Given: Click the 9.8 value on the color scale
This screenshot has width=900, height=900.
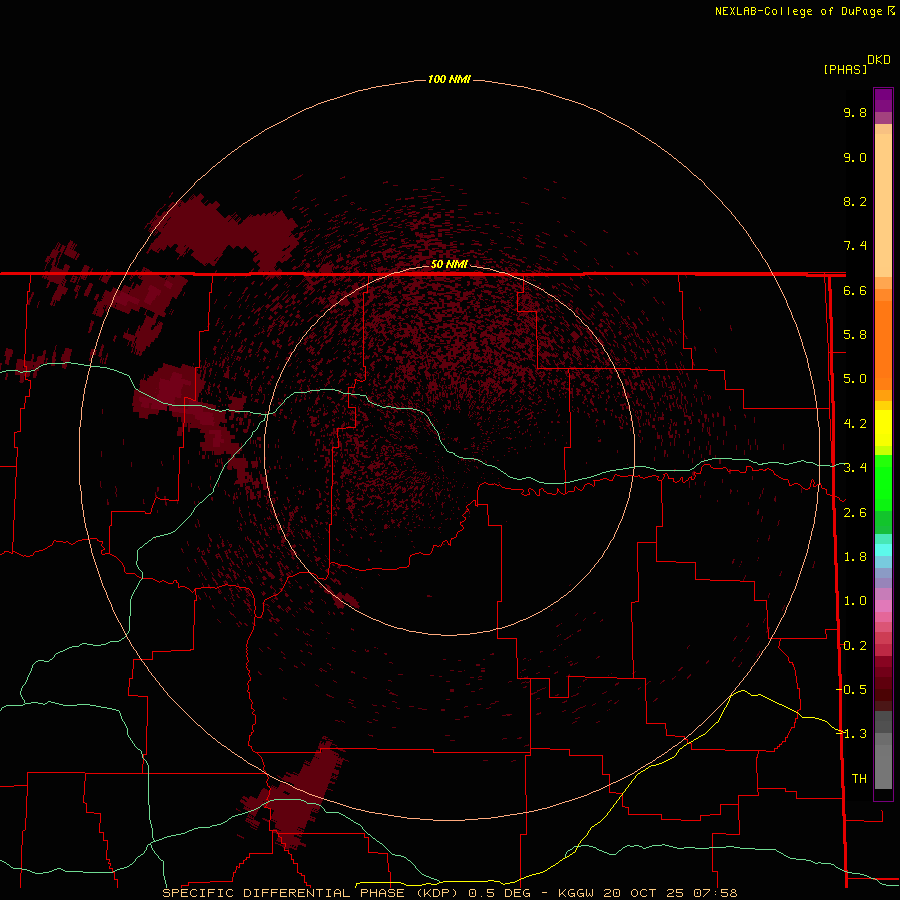Looking at the screenshot, I should coord(855,112).
